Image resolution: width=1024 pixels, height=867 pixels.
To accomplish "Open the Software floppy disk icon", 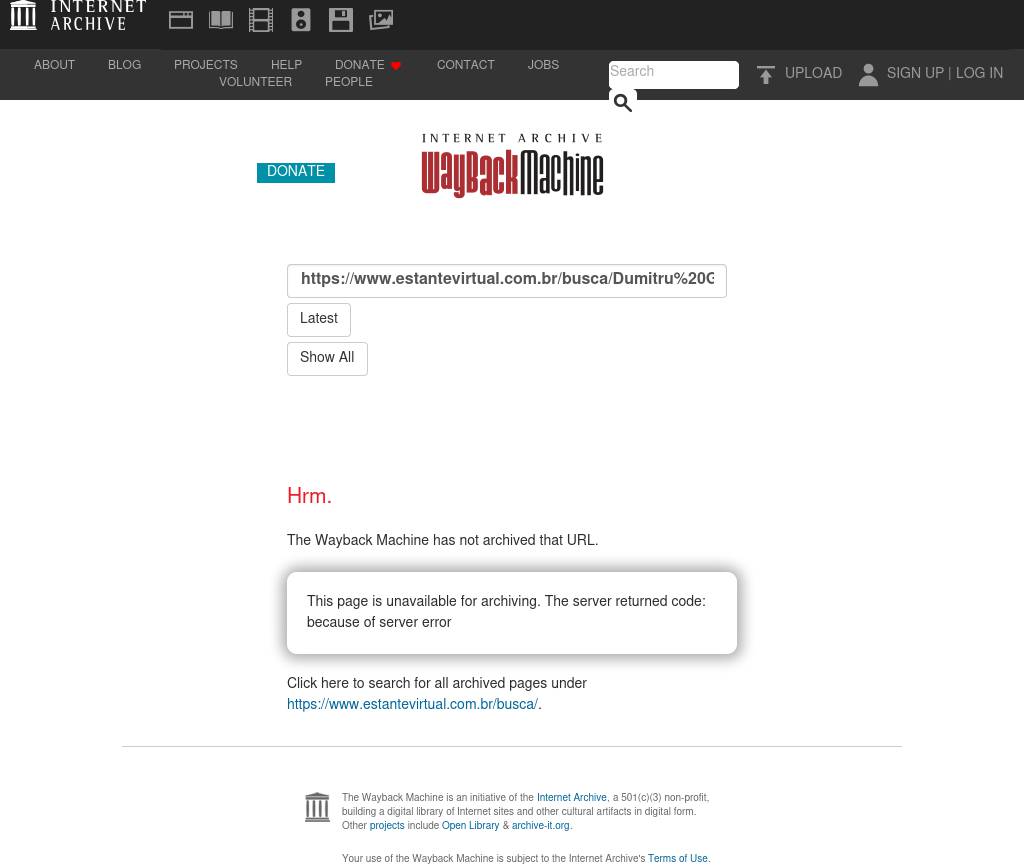I will click(x=341, y=20).
